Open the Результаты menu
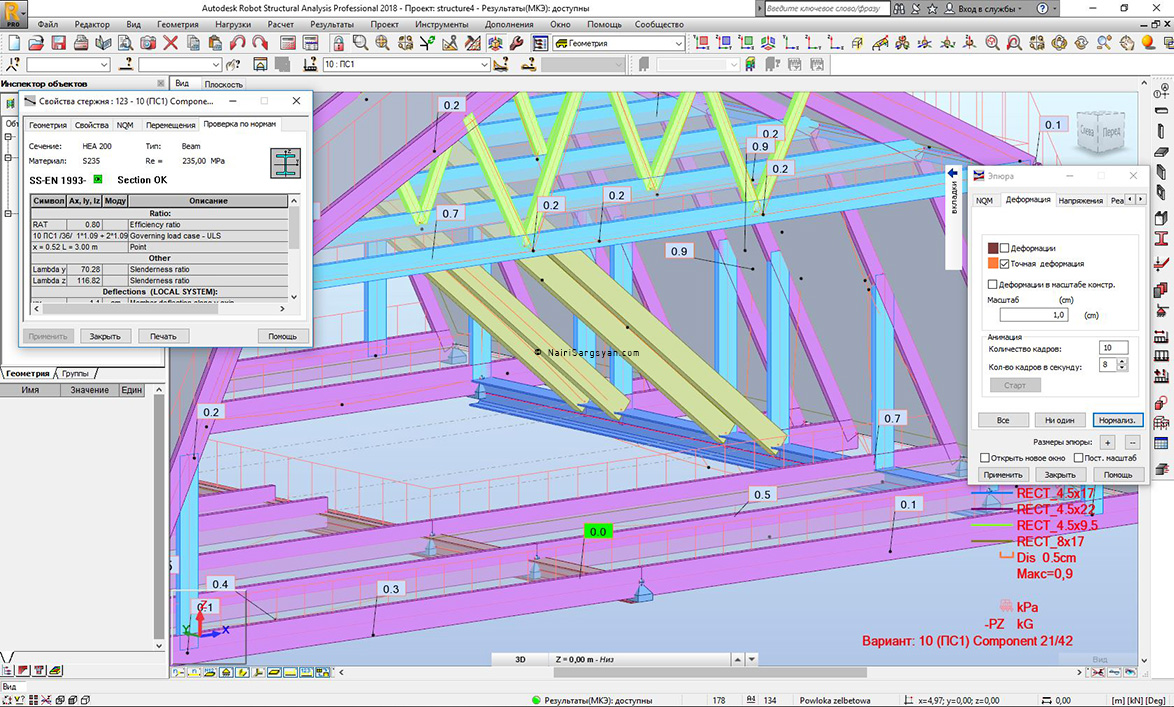 click(x=332, y=24)
